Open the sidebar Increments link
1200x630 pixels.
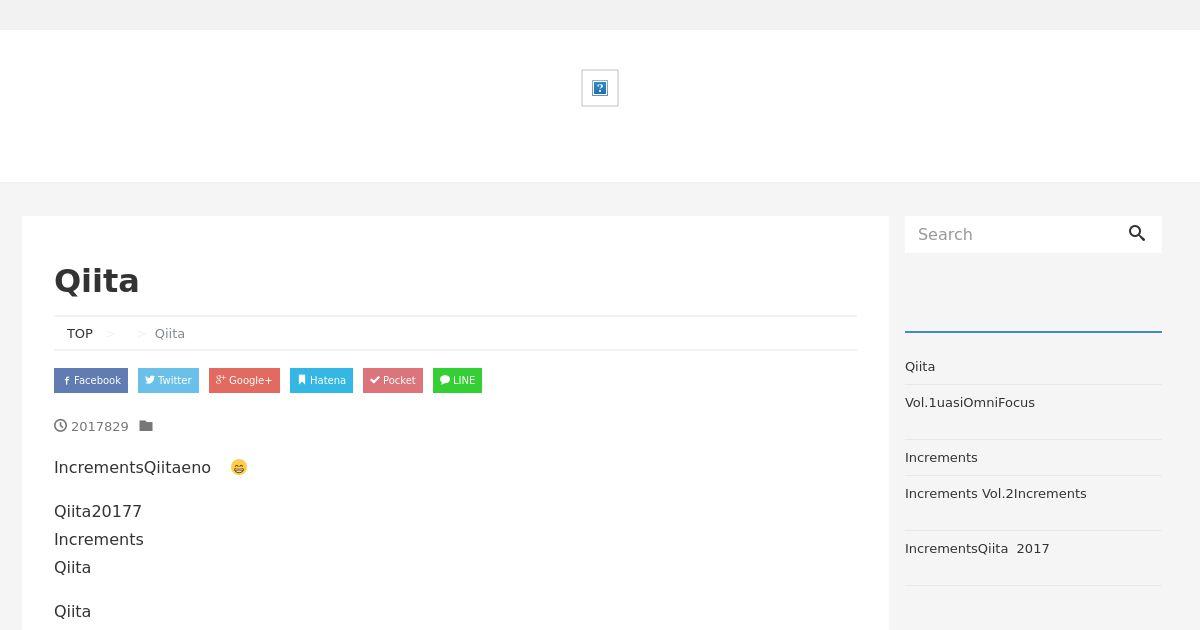tap(941, 457)
